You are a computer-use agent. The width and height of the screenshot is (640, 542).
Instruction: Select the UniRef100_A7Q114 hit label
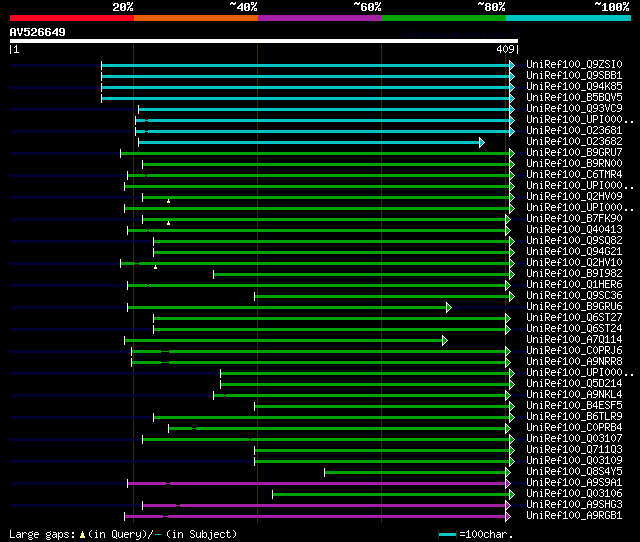(574, 340)
